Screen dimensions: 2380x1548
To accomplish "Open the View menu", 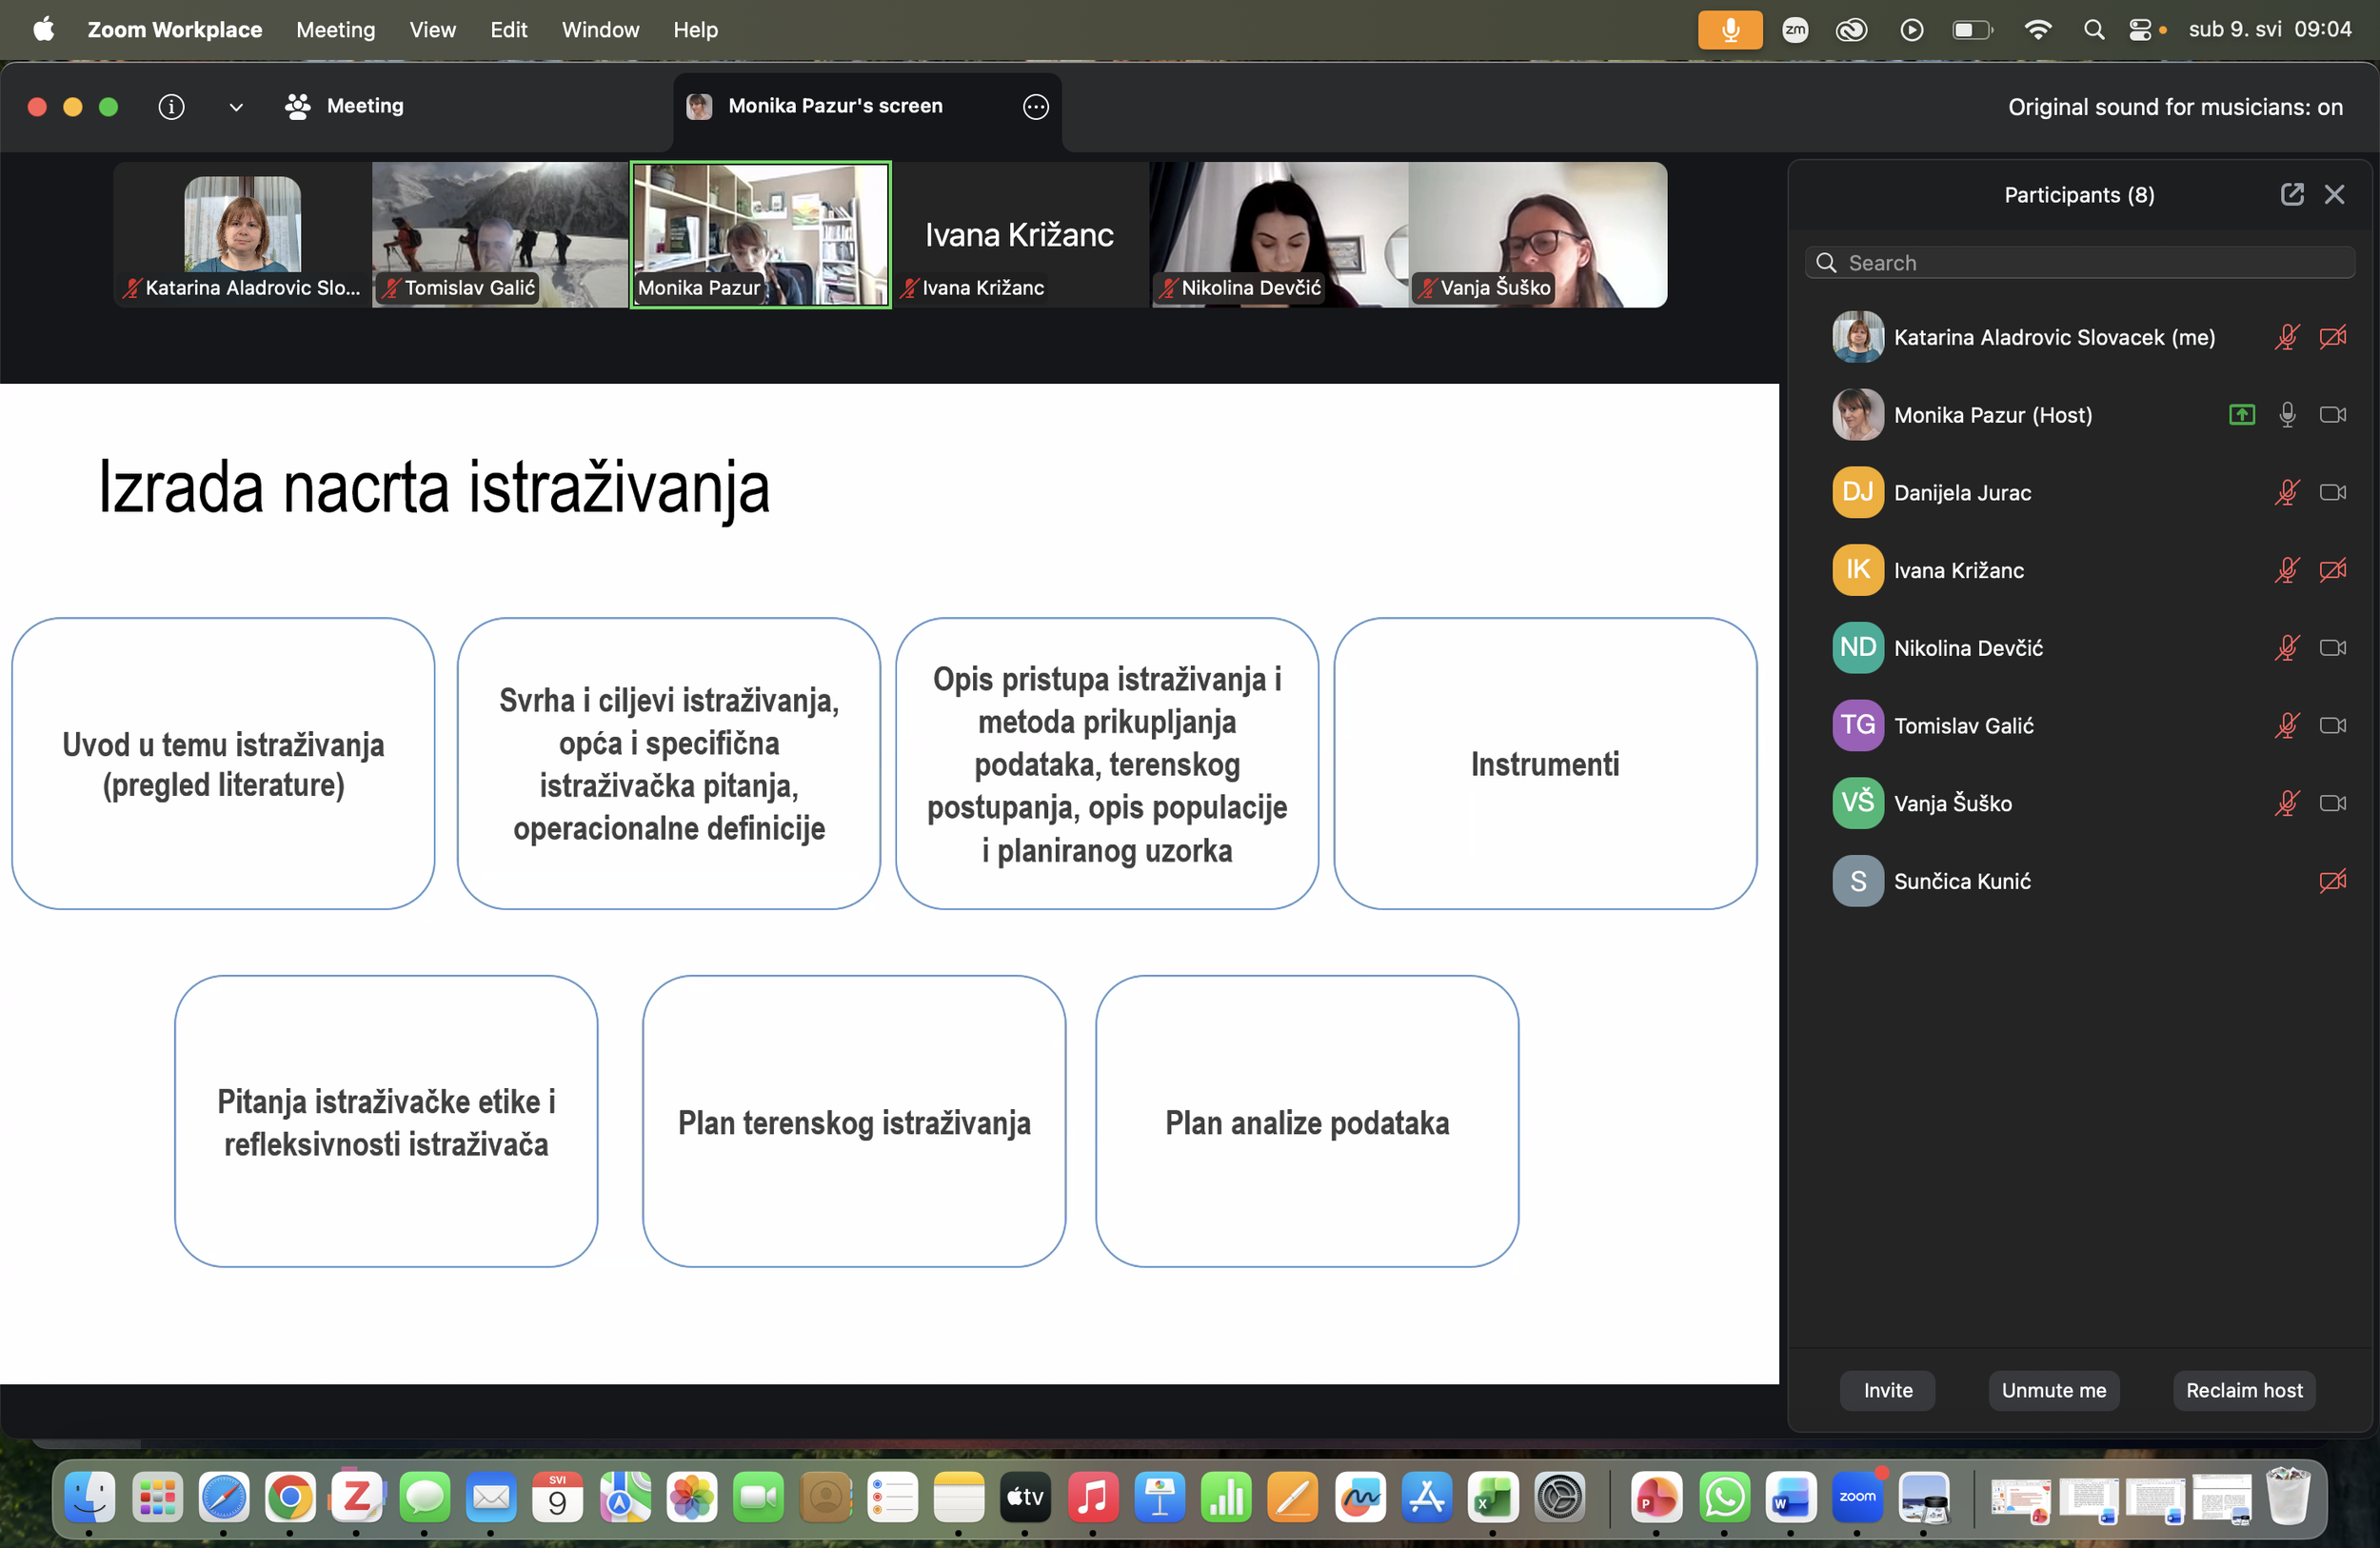I will click(x=432, y=30).
